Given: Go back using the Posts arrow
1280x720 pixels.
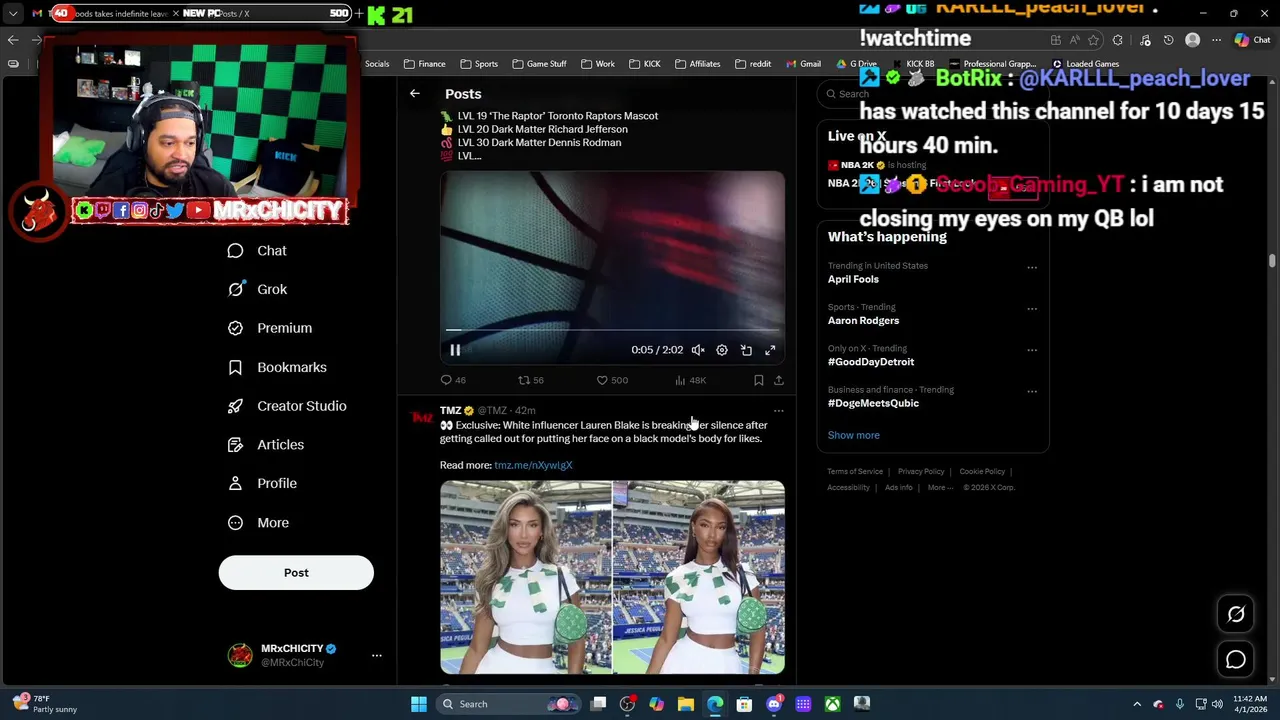Looking at the screenshot, I should (x=414, y=93).
